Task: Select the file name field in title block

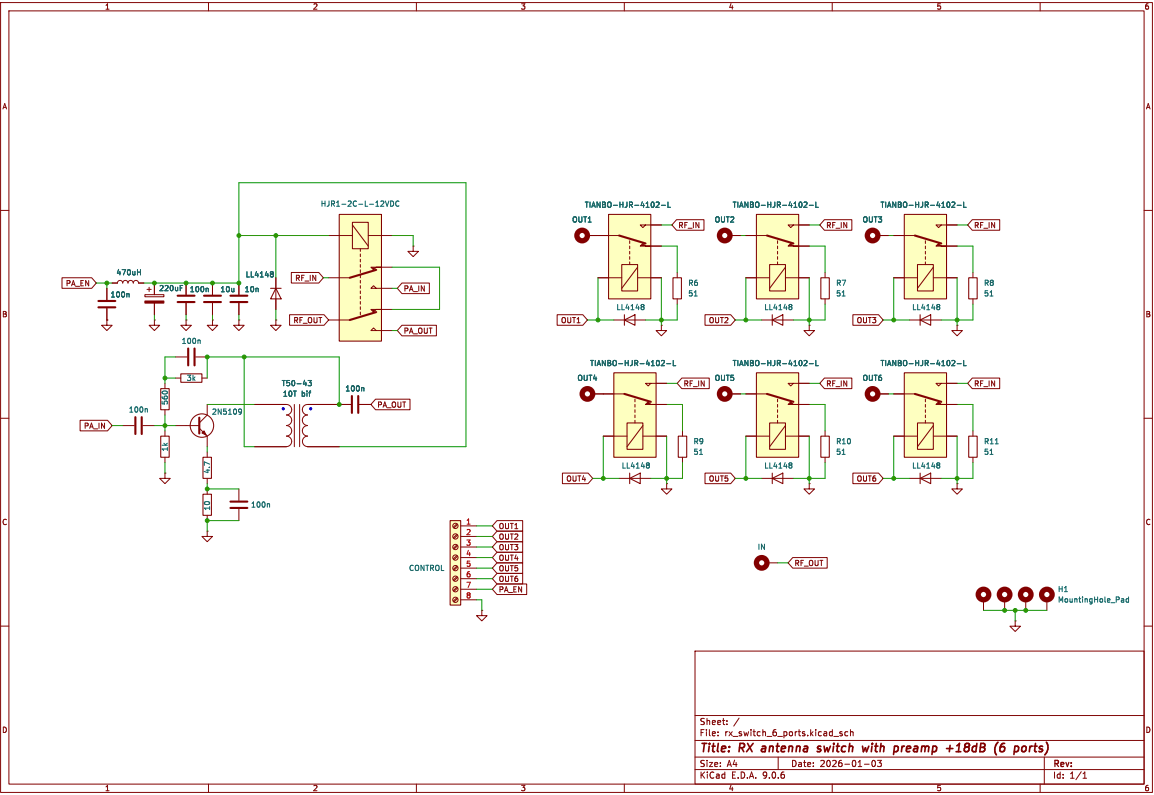Action: 776,733
